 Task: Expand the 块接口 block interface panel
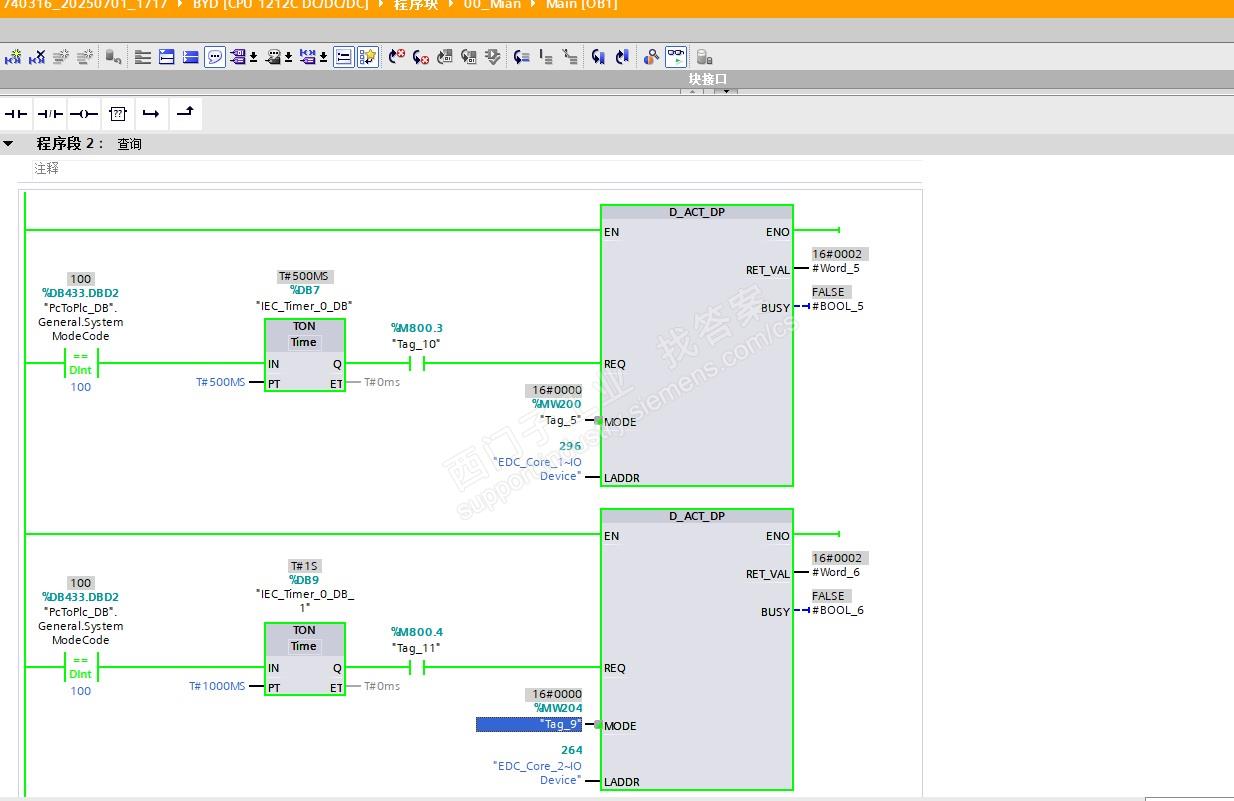[707, 79]
